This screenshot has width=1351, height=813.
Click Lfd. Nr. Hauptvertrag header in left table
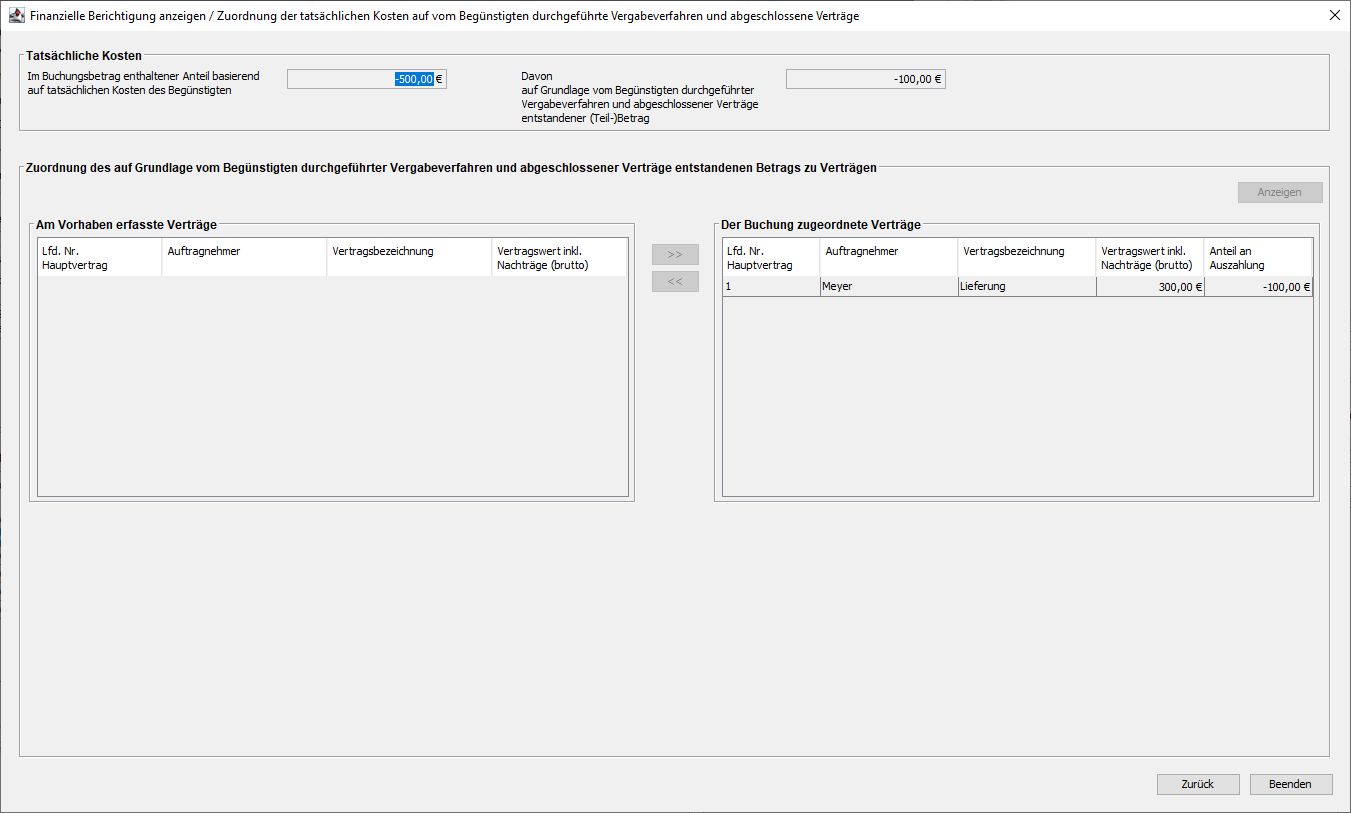(99, 257)
